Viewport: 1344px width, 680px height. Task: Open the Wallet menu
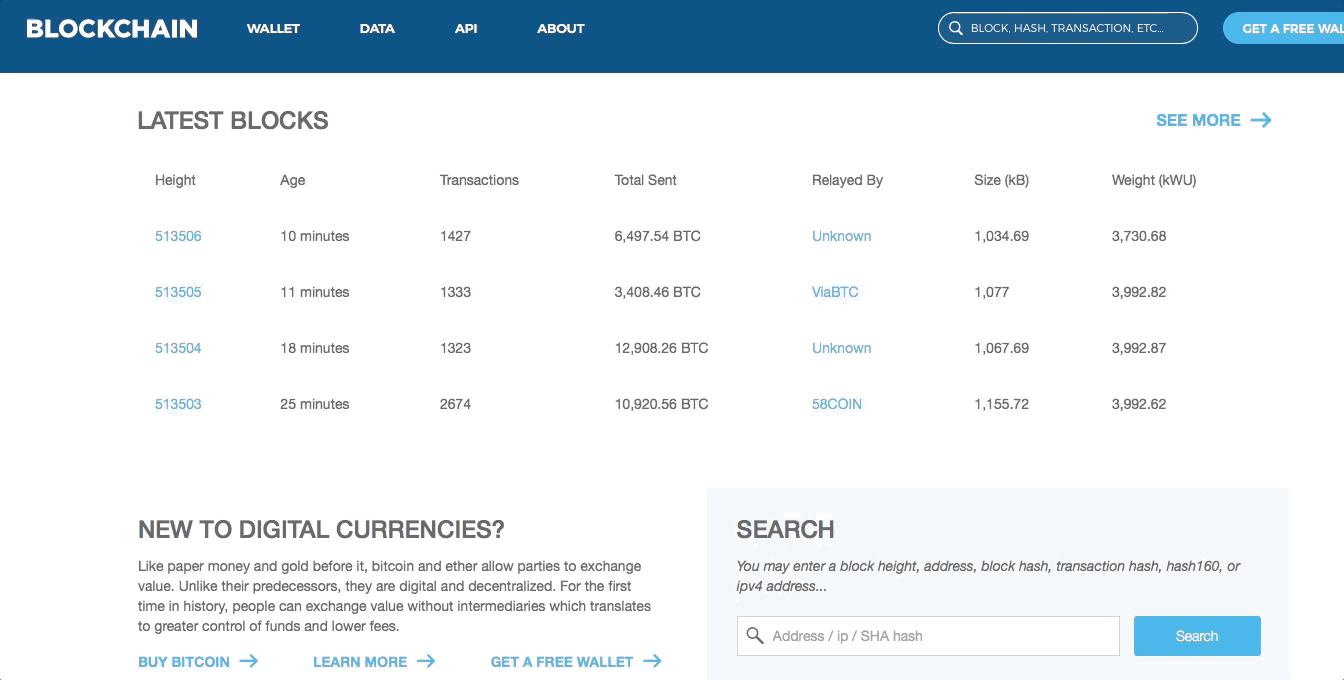pyautogui.click(x=273, y=28)
